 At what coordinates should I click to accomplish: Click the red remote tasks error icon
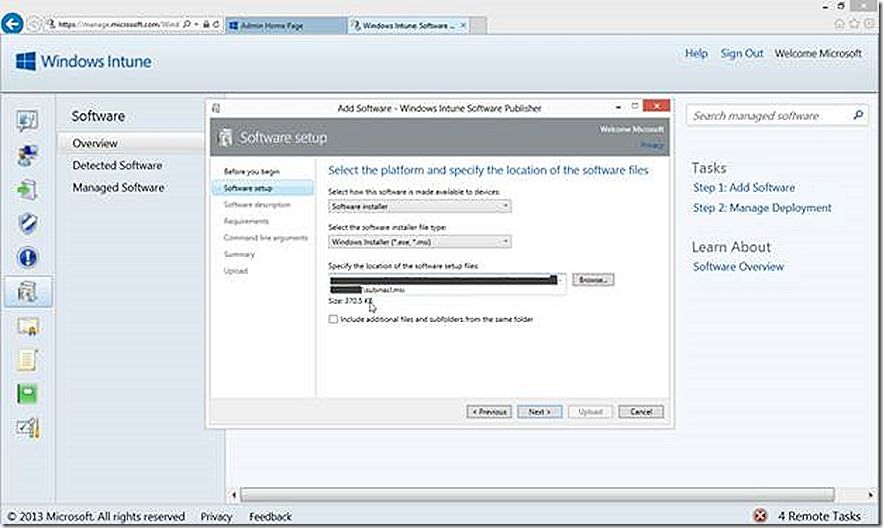(x=760, y=515)
